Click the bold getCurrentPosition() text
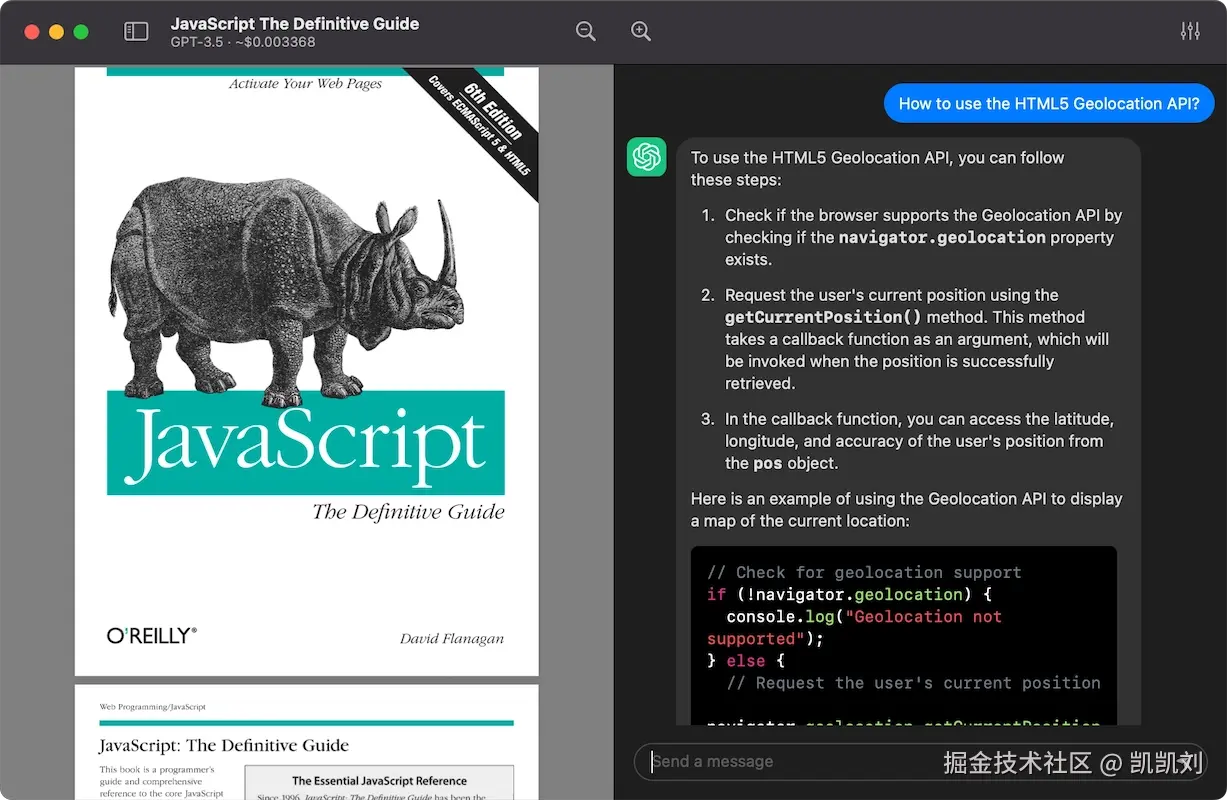1227x800 pixels. [823, 317]
